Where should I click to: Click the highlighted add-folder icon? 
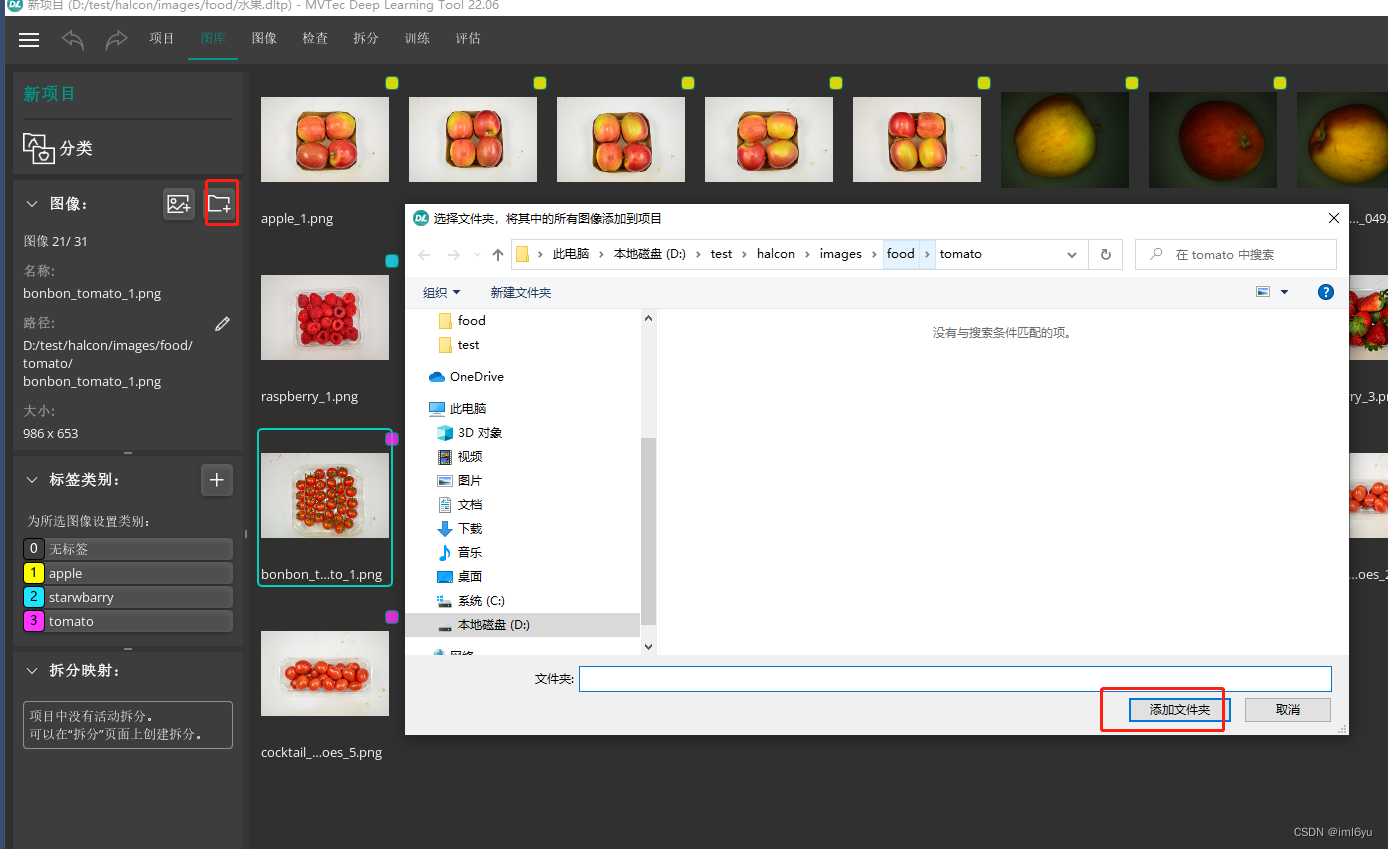point(221,203)
